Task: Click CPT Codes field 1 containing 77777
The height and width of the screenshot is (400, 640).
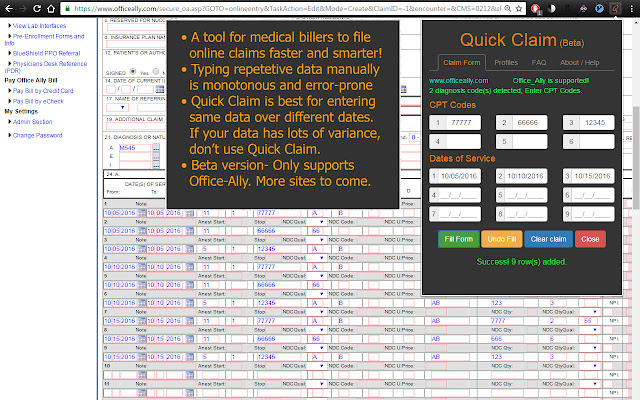Action: (455, 122)
